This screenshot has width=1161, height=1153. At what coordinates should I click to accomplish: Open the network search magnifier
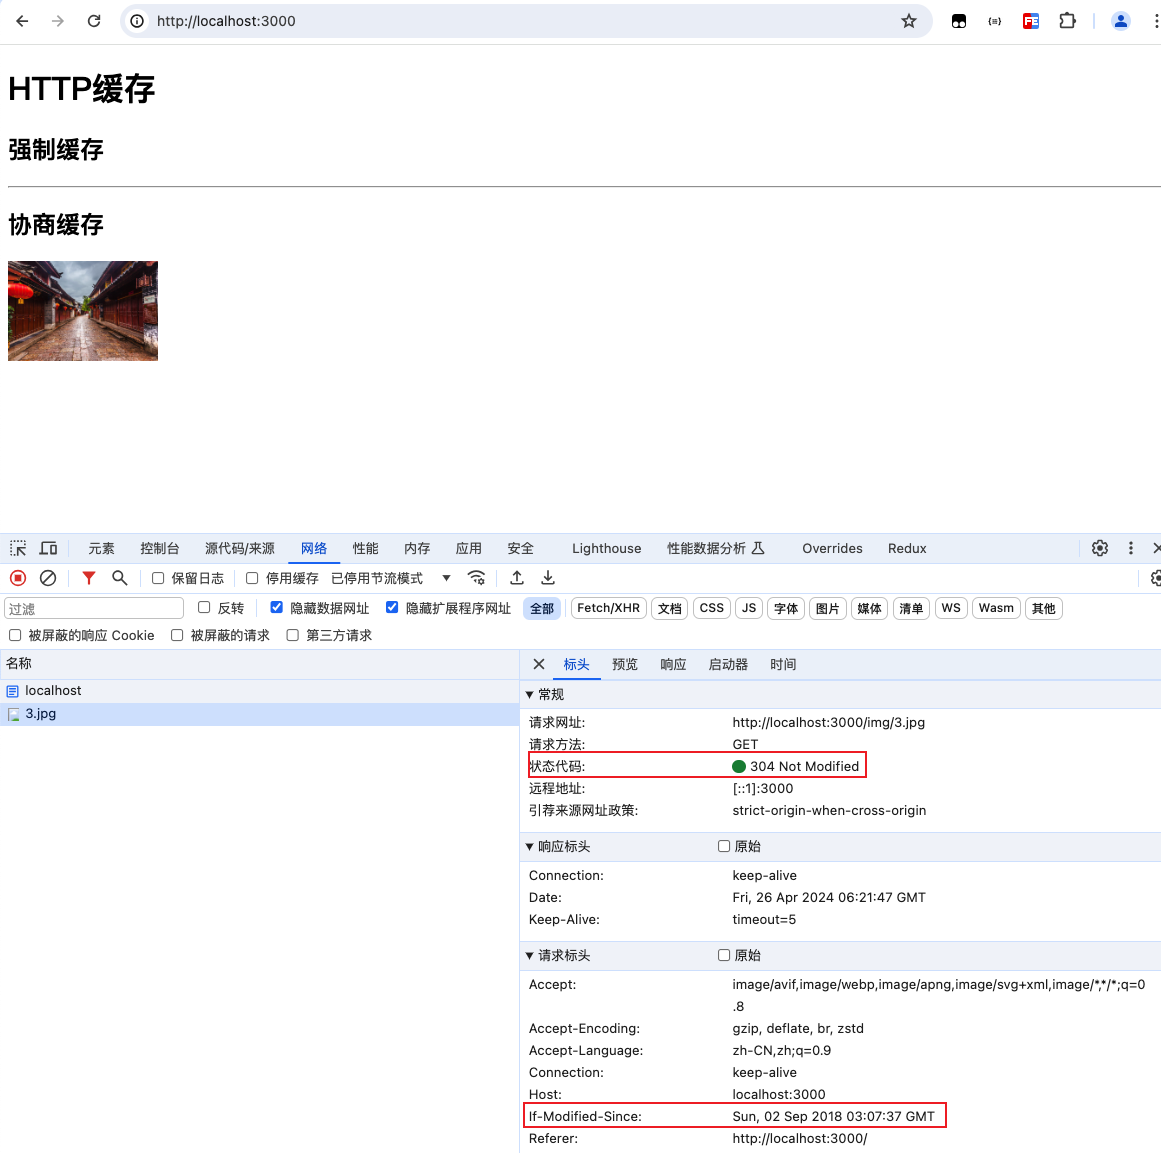[119, 578]
